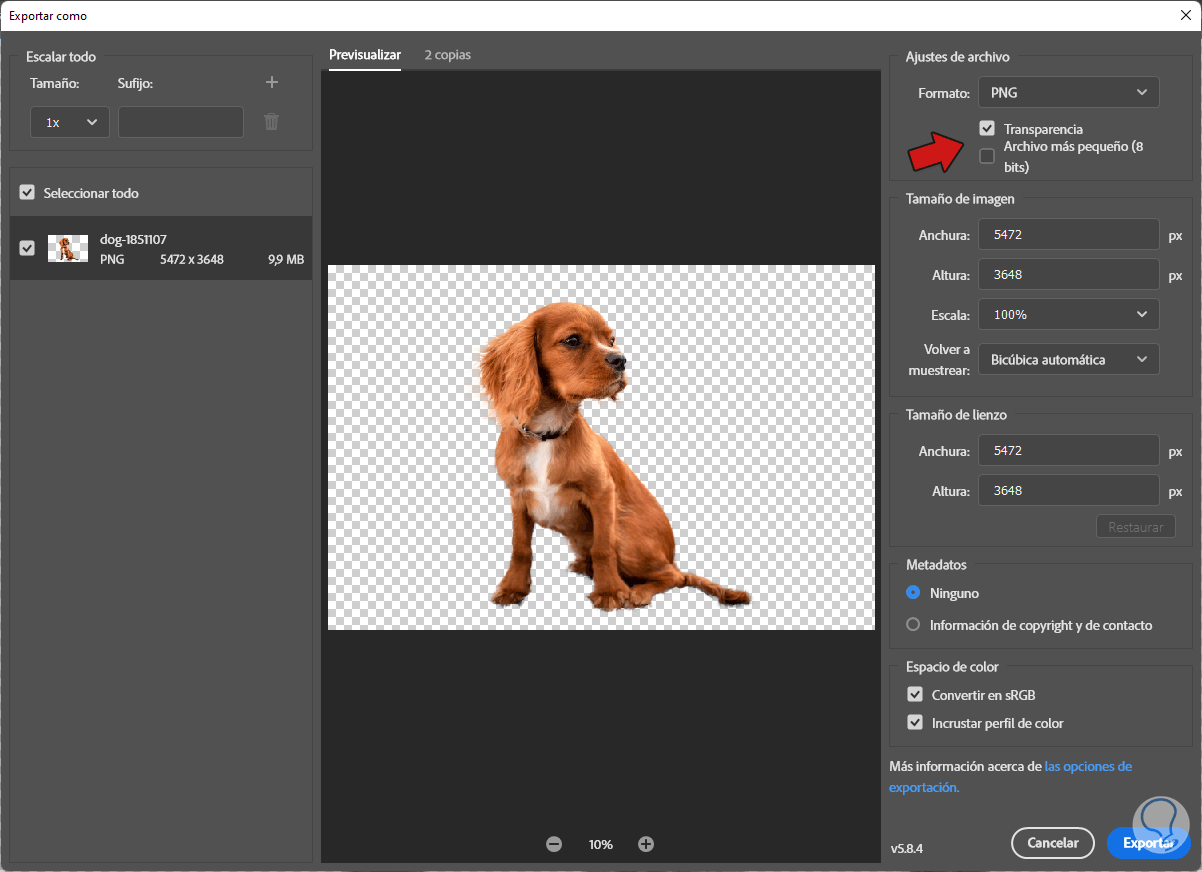Image resolution: width=1202 pixels, height=872 pixels.
Task: Expand the Escala 100% dropdown
Action: (x=1069, y=314)
